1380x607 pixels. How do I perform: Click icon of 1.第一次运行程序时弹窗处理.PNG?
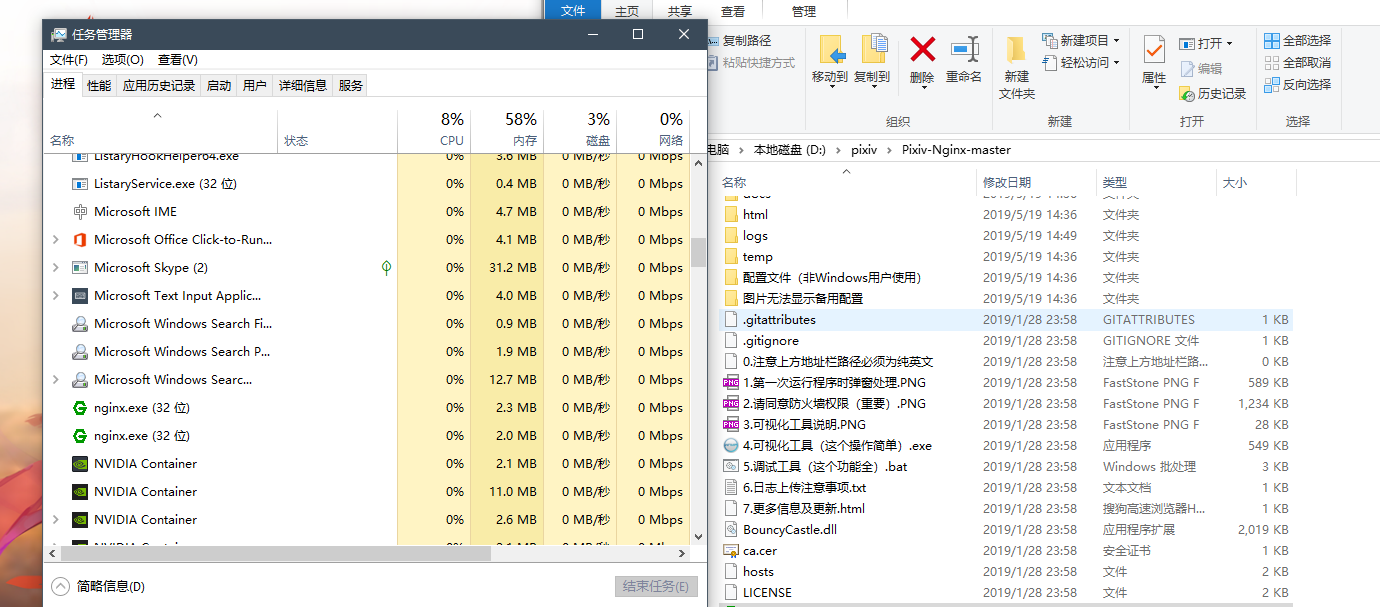(x=730, y=383)
